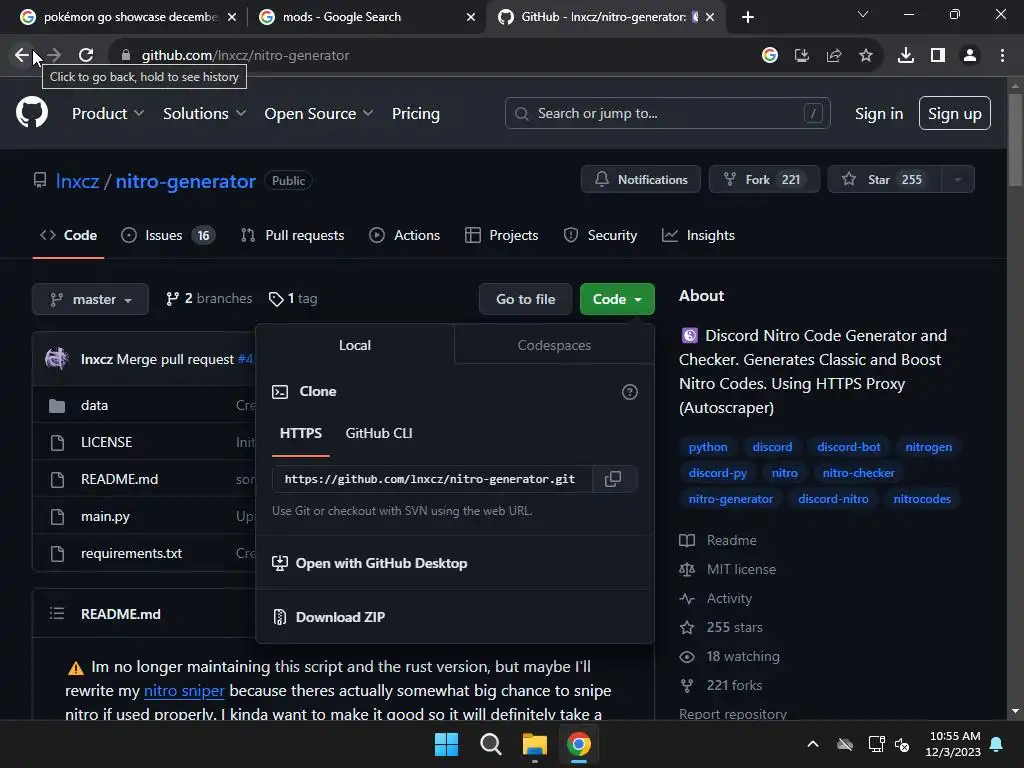The width and height of the screenshot is (1024, 768).
Task: Open the Pull requests tab
Action: [293, 235]
